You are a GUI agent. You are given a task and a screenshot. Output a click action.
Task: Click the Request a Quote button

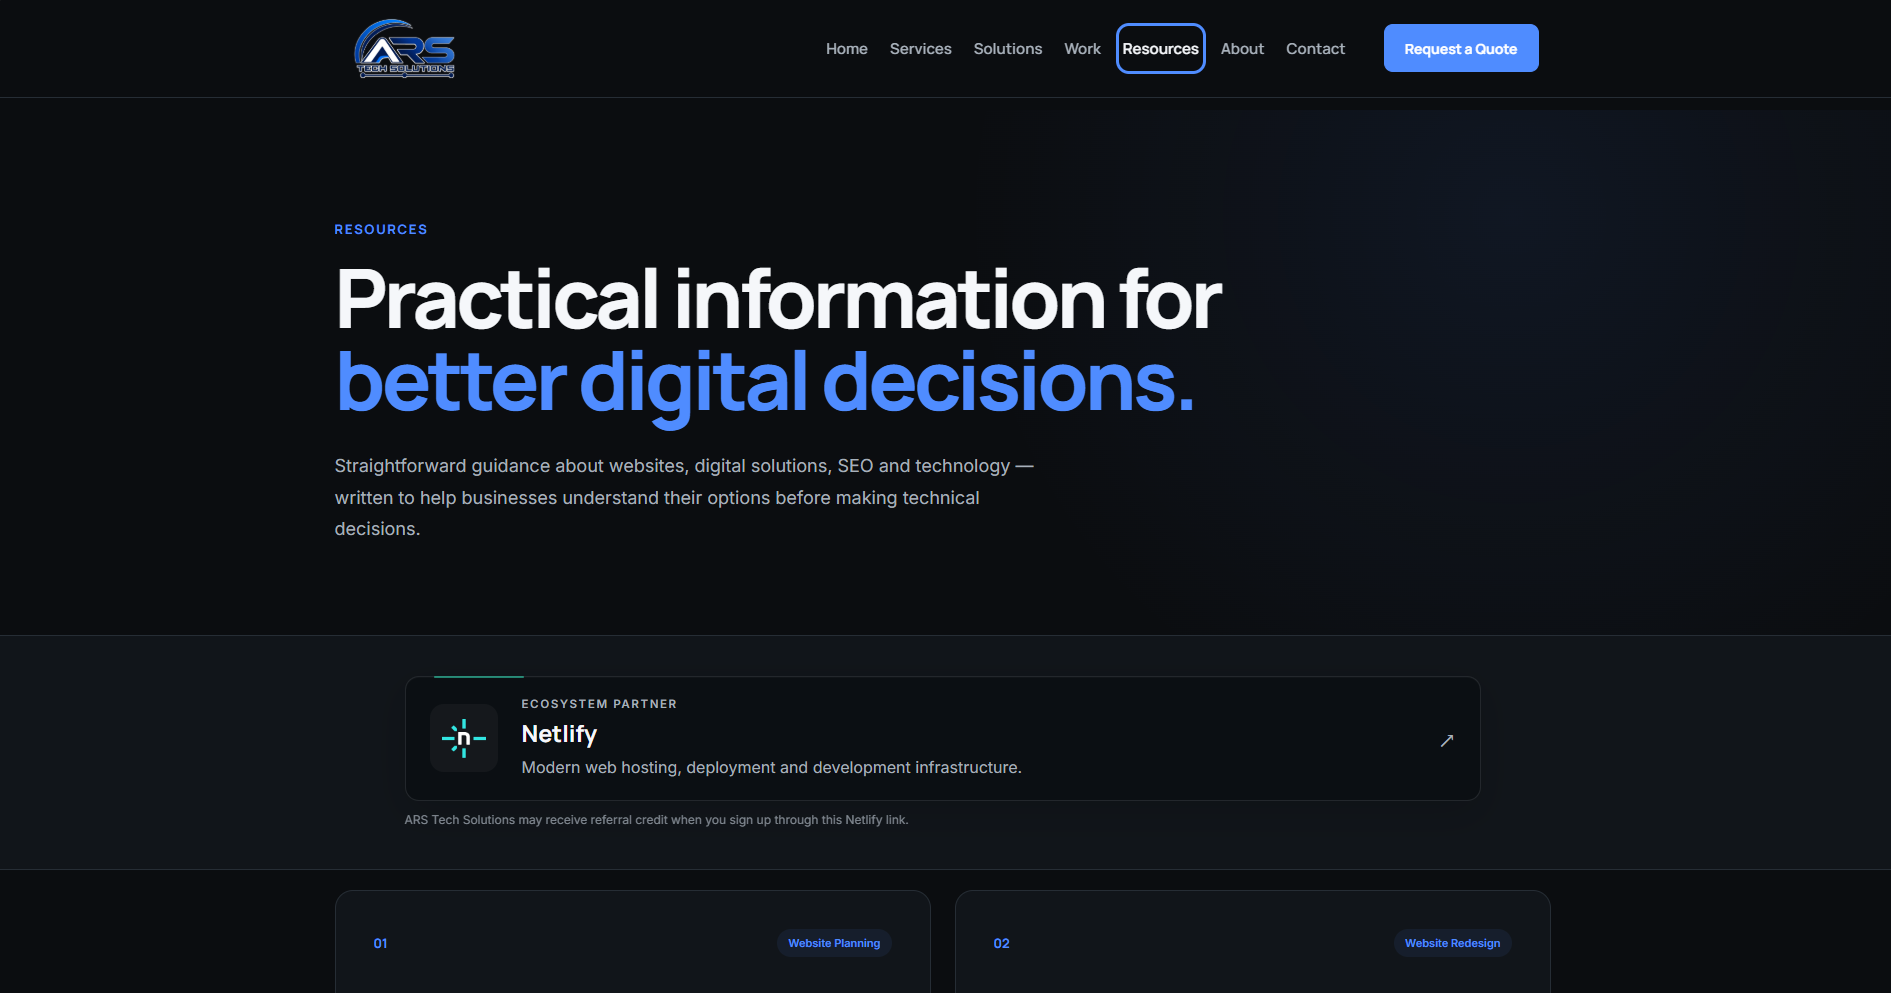click(1460, 48)
